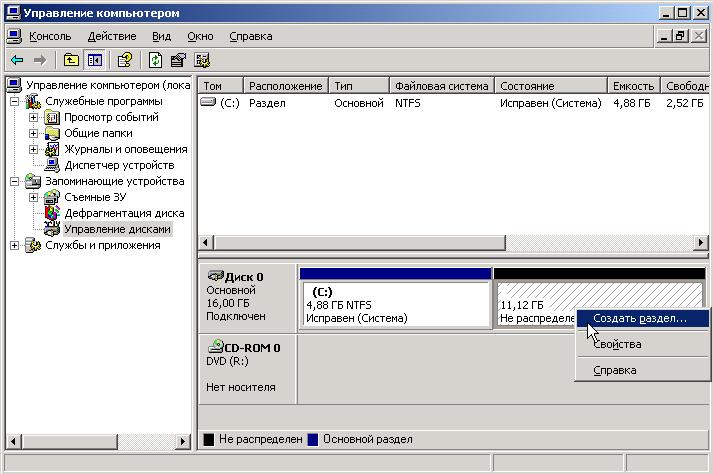Open the Help toolbar icon
Screen dimensions: 713x474
click(125, 60)
